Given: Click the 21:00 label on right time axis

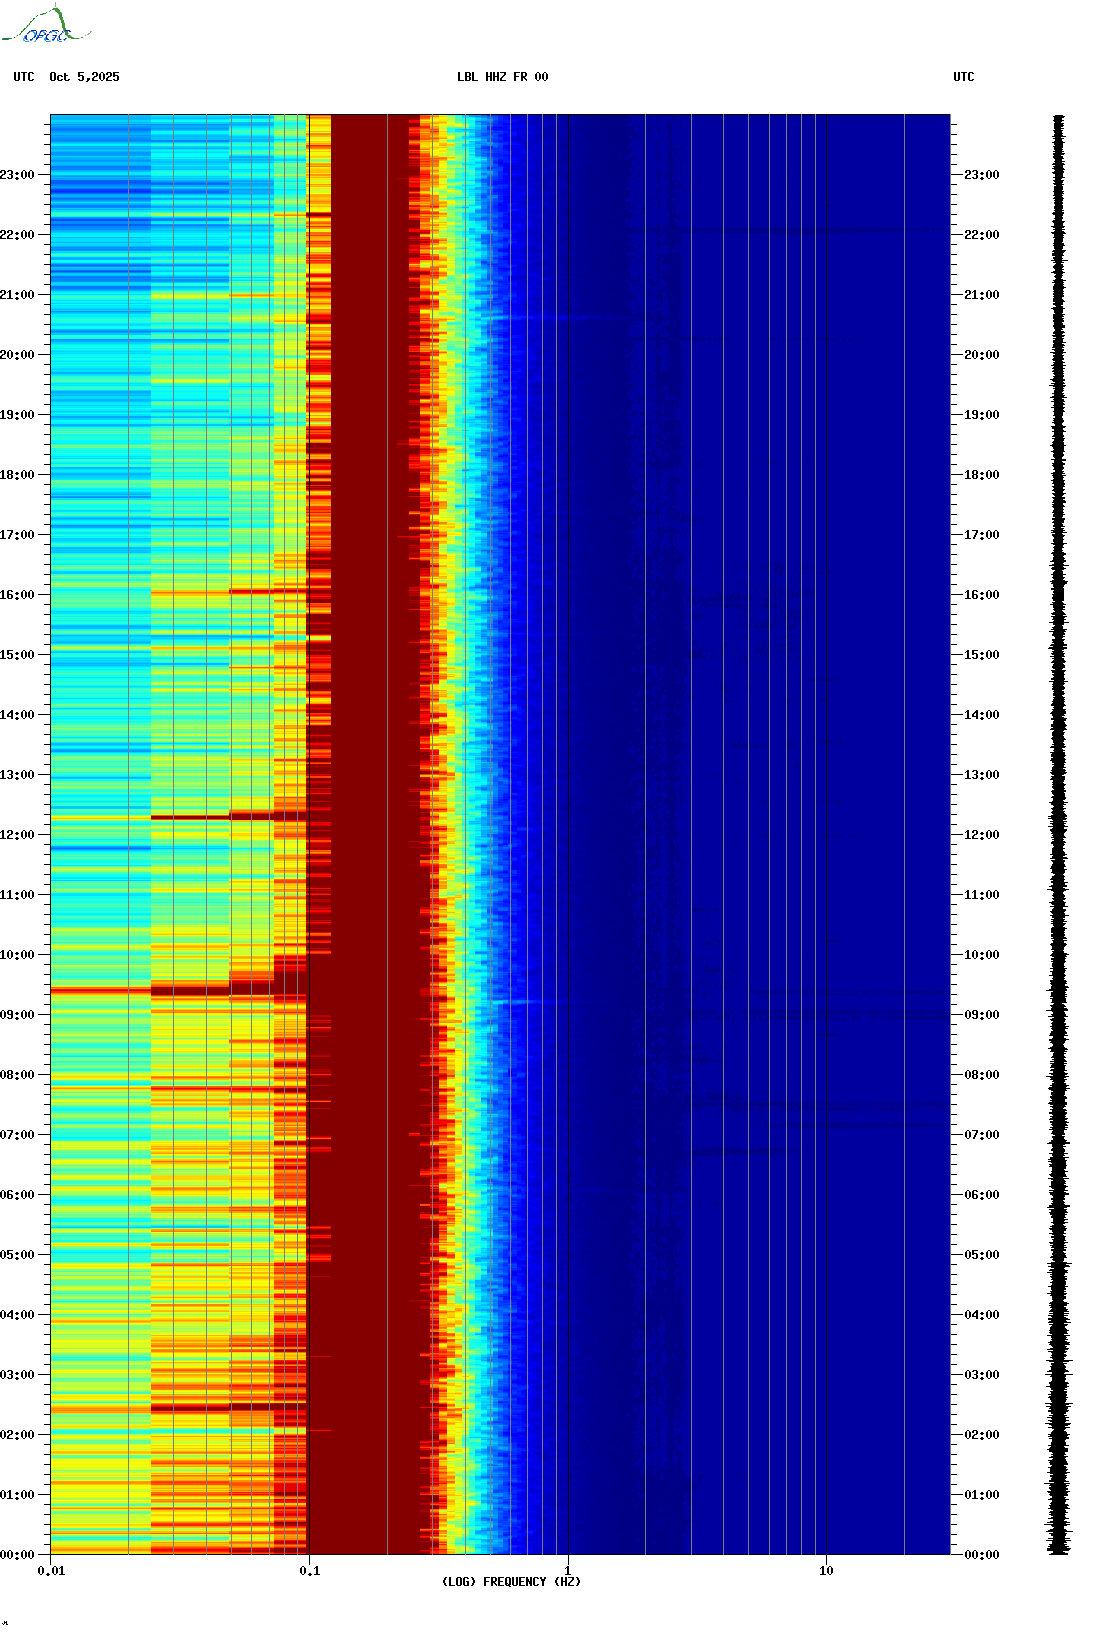Looking at the screenshot, I should 981,295.
